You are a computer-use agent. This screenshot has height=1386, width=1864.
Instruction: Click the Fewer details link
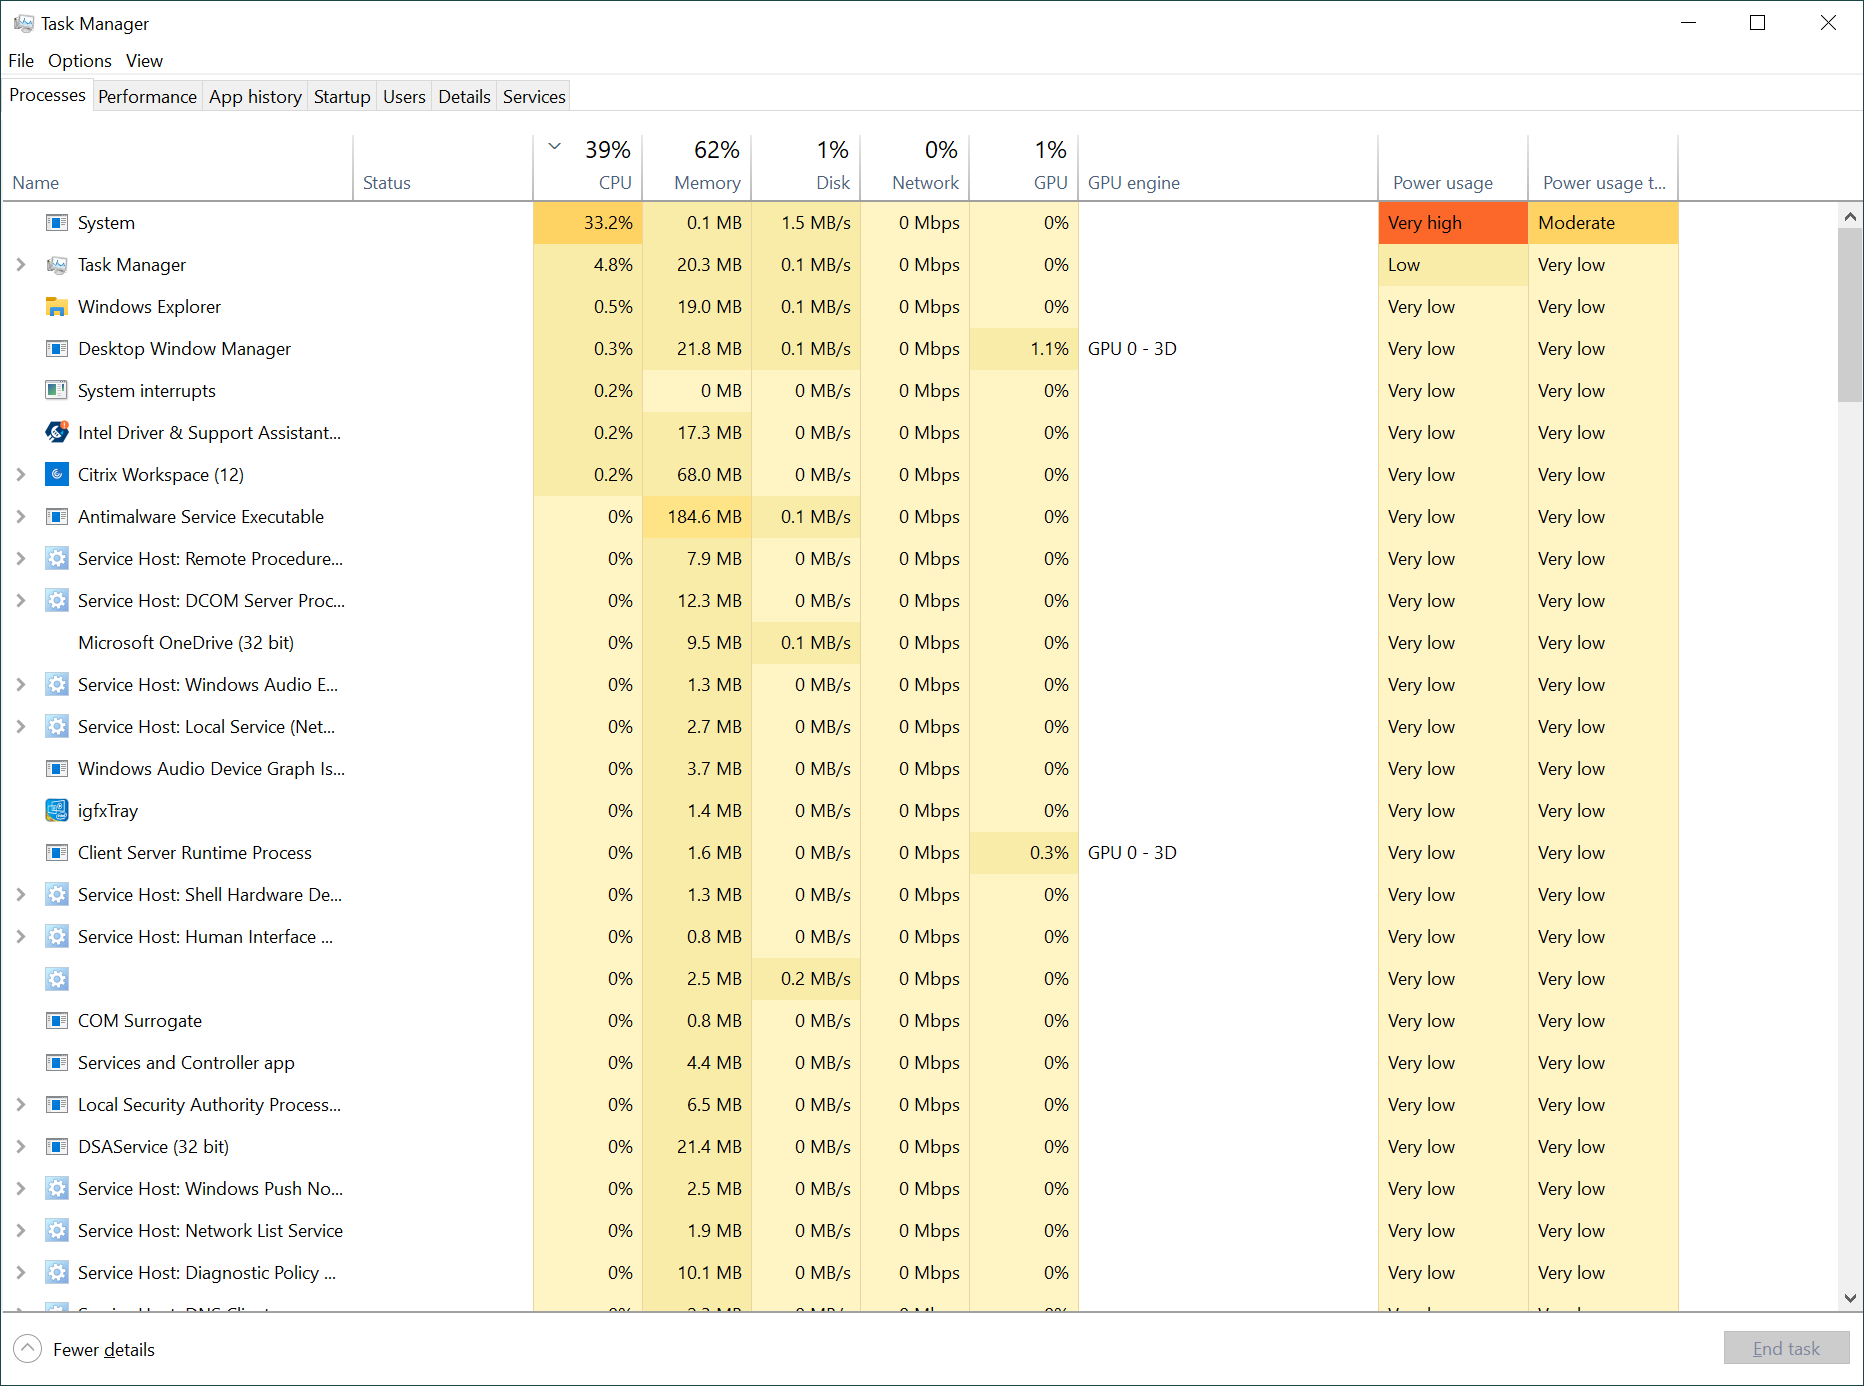click(104, 1350)
